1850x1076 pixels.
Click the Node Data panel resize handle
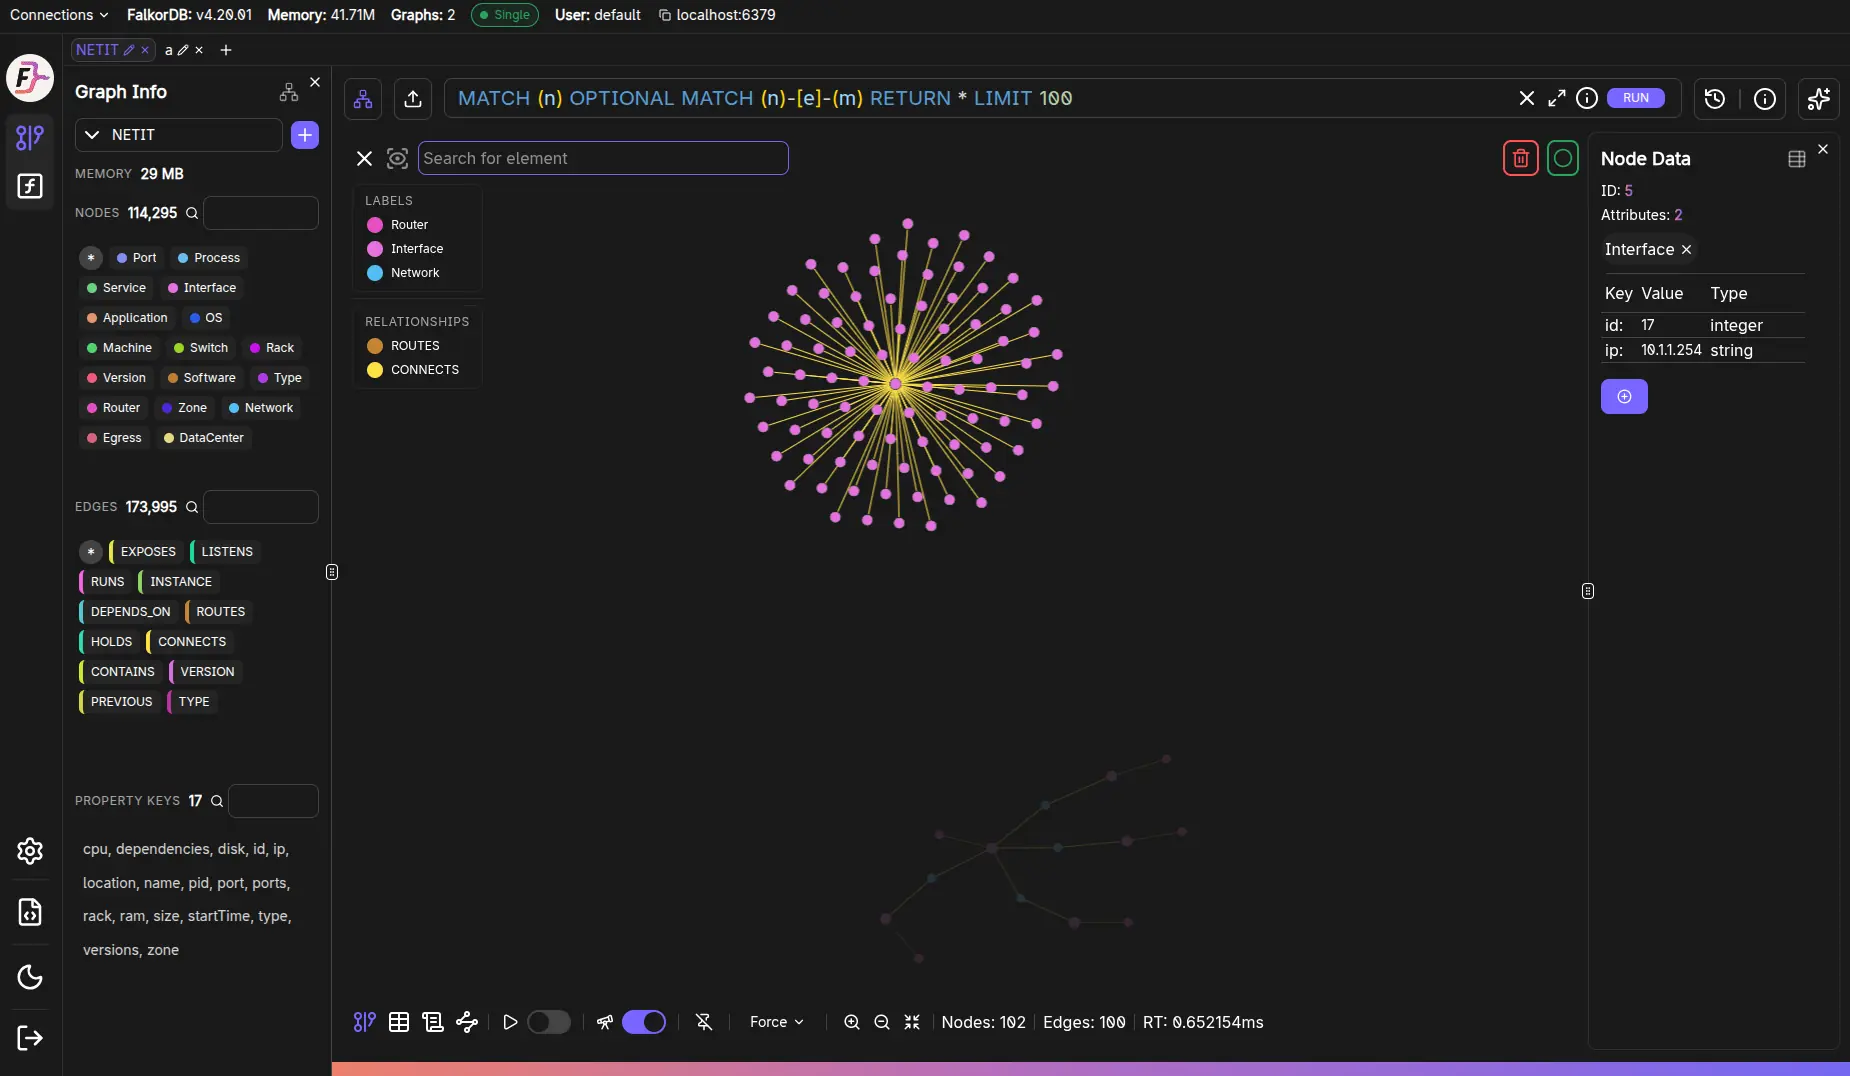(x=1588, y=591)
